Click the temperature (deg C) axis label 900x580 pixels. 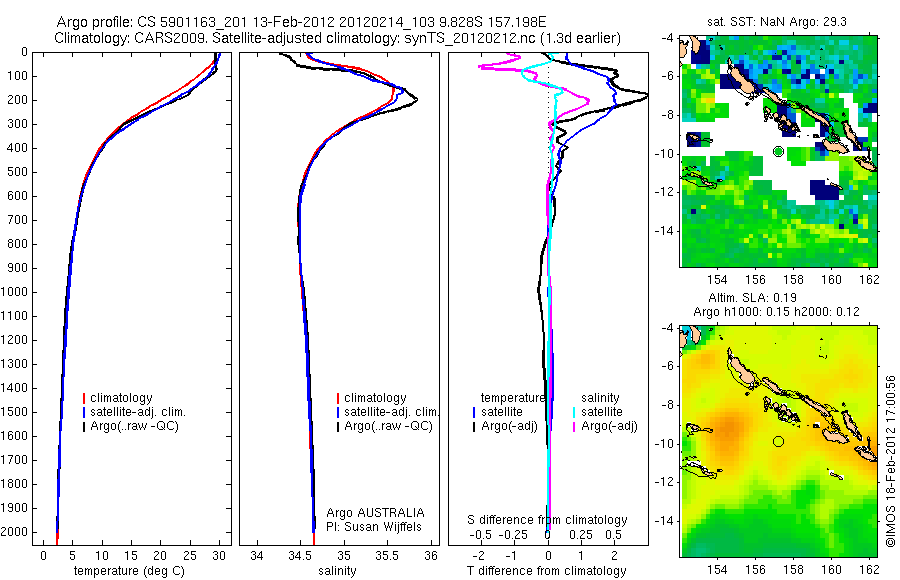[x=129, y=571]
